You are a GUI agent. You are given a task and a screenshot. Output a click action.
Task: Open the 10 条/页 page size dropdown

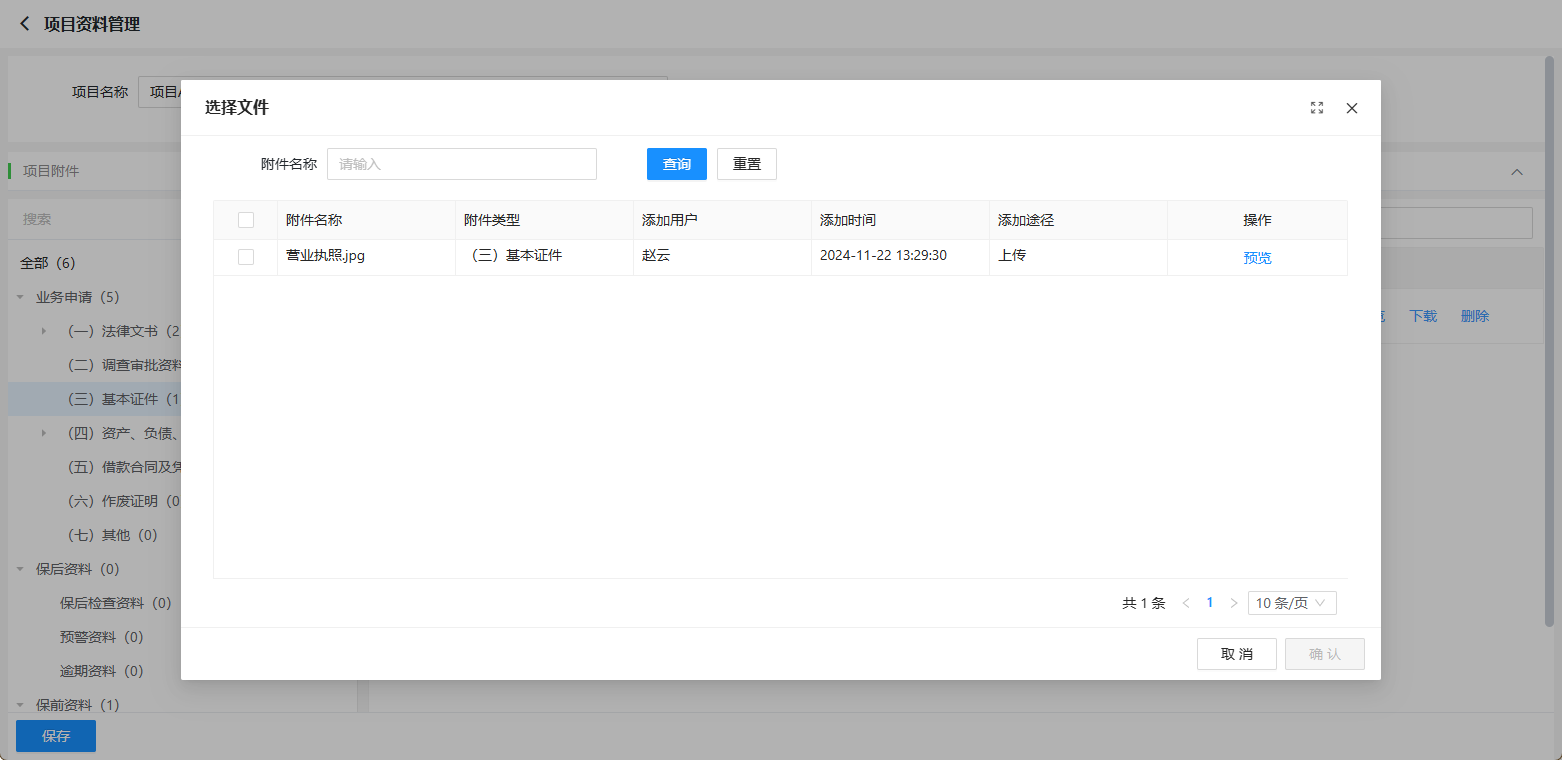(1292, 603)
